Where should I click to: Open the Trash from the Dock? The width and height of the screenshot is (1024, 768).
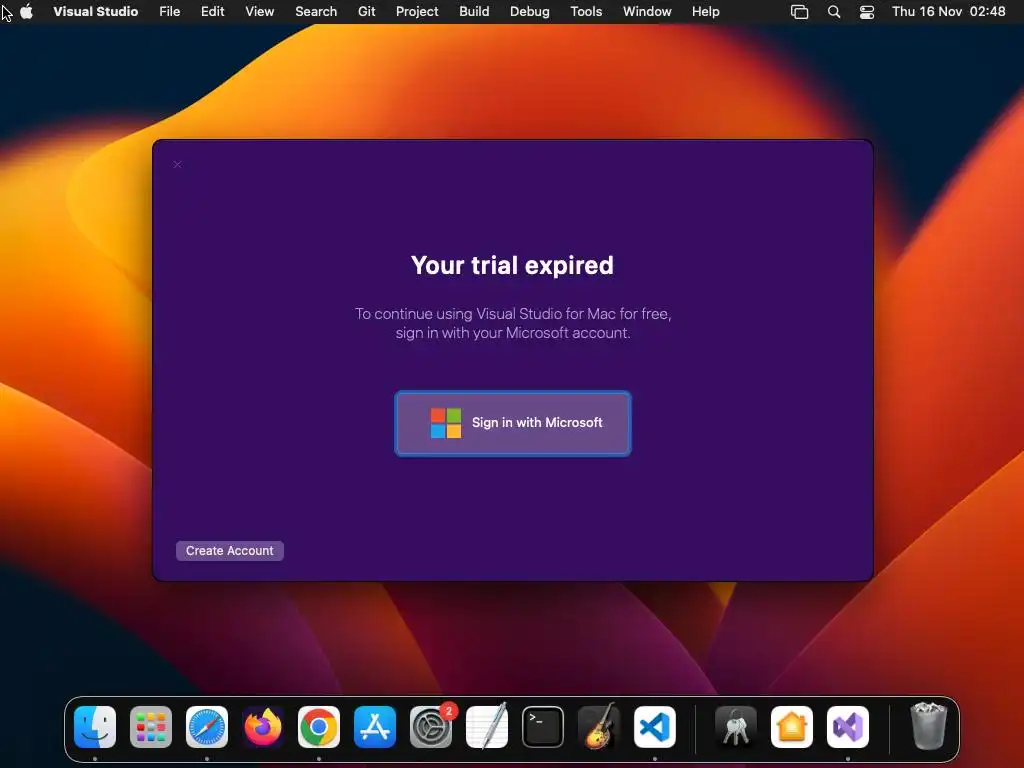(x=929, y=726)
